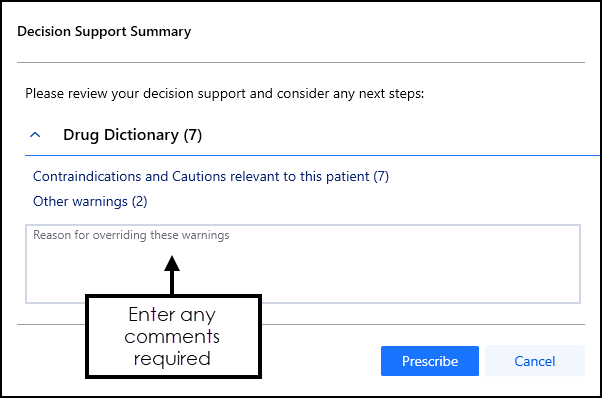
Task: Select the Decision Support Summary title text
Action: [104, 31]
